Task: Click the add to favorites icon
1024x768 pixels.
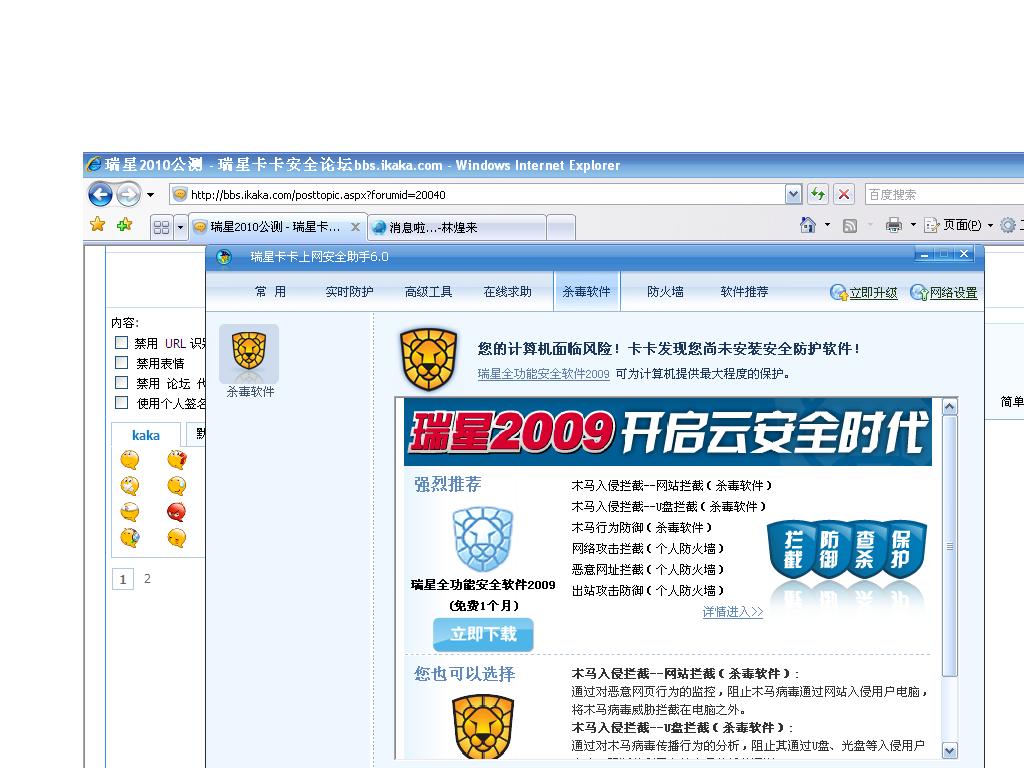Action: [x=124, y=225]
